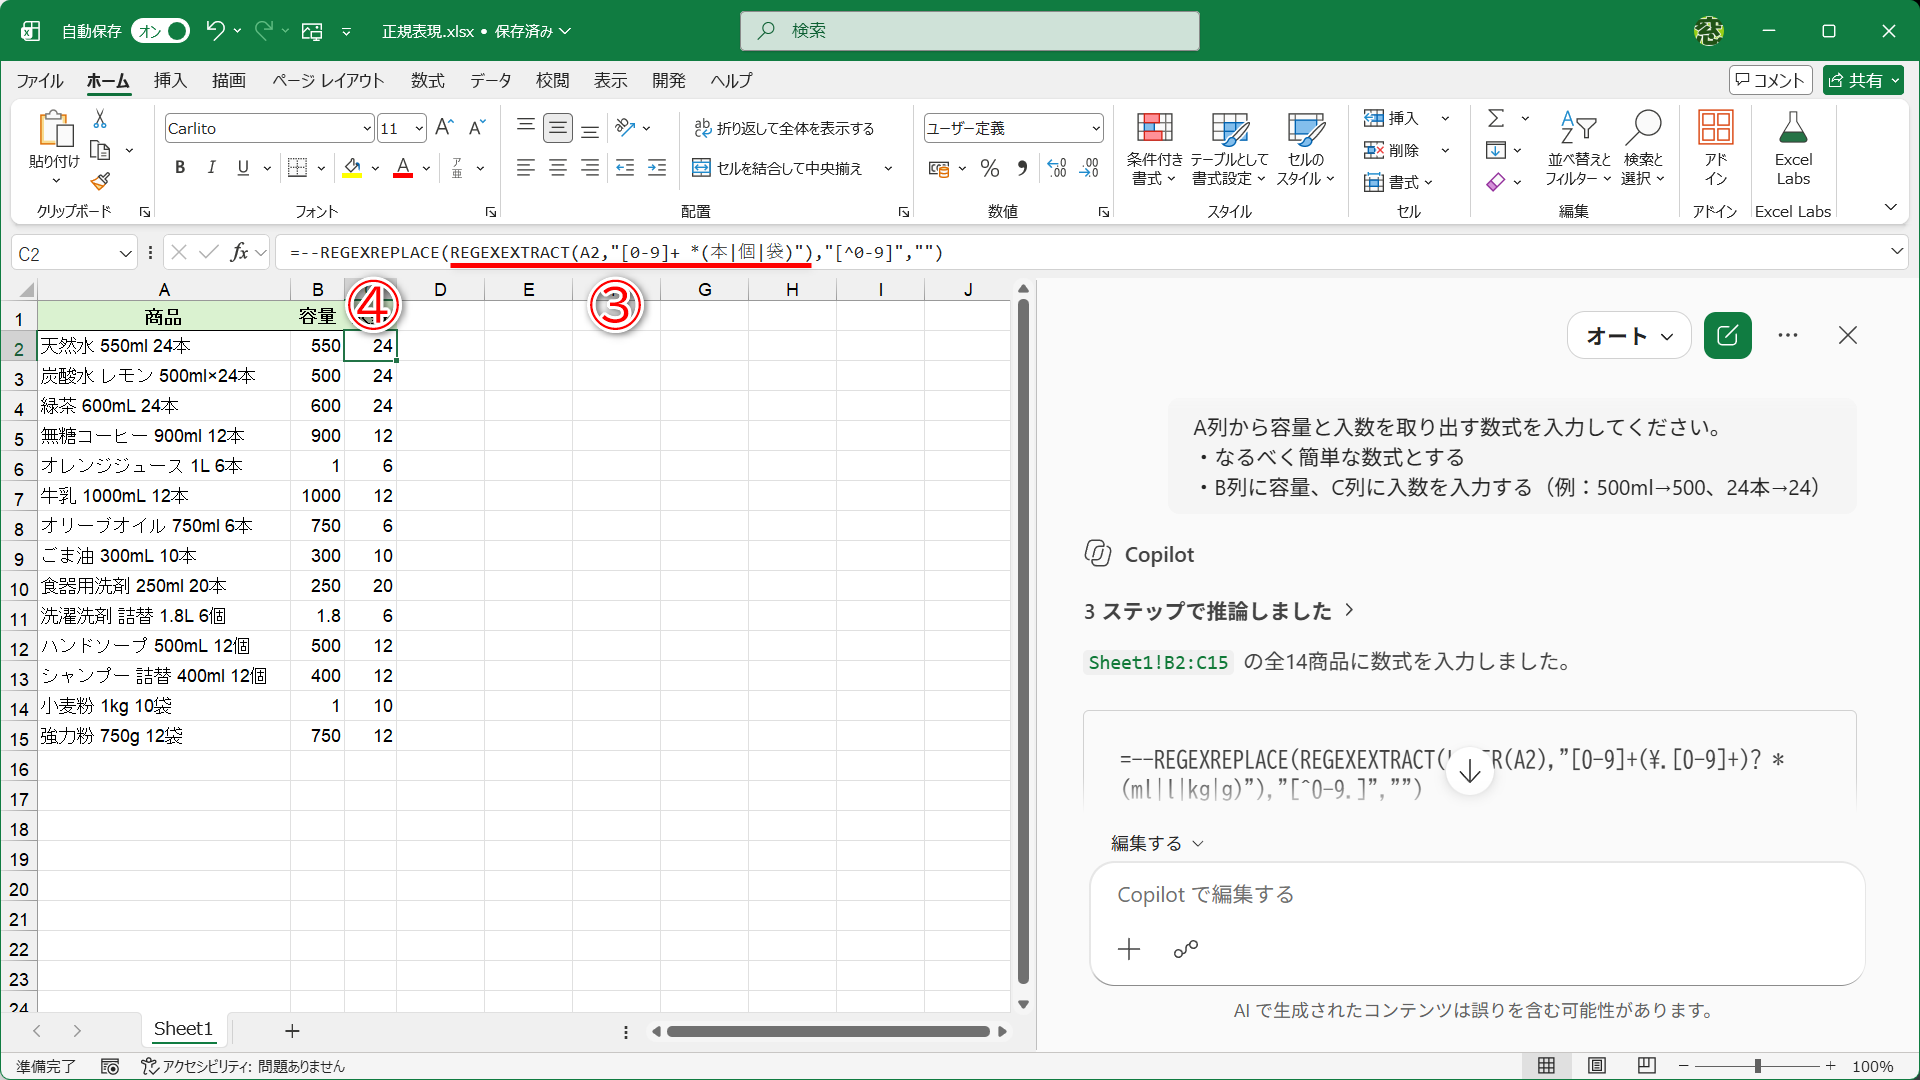Toggle Underline formatting
Viewport: 1920px width, 1080px height.
pos(243,168)
